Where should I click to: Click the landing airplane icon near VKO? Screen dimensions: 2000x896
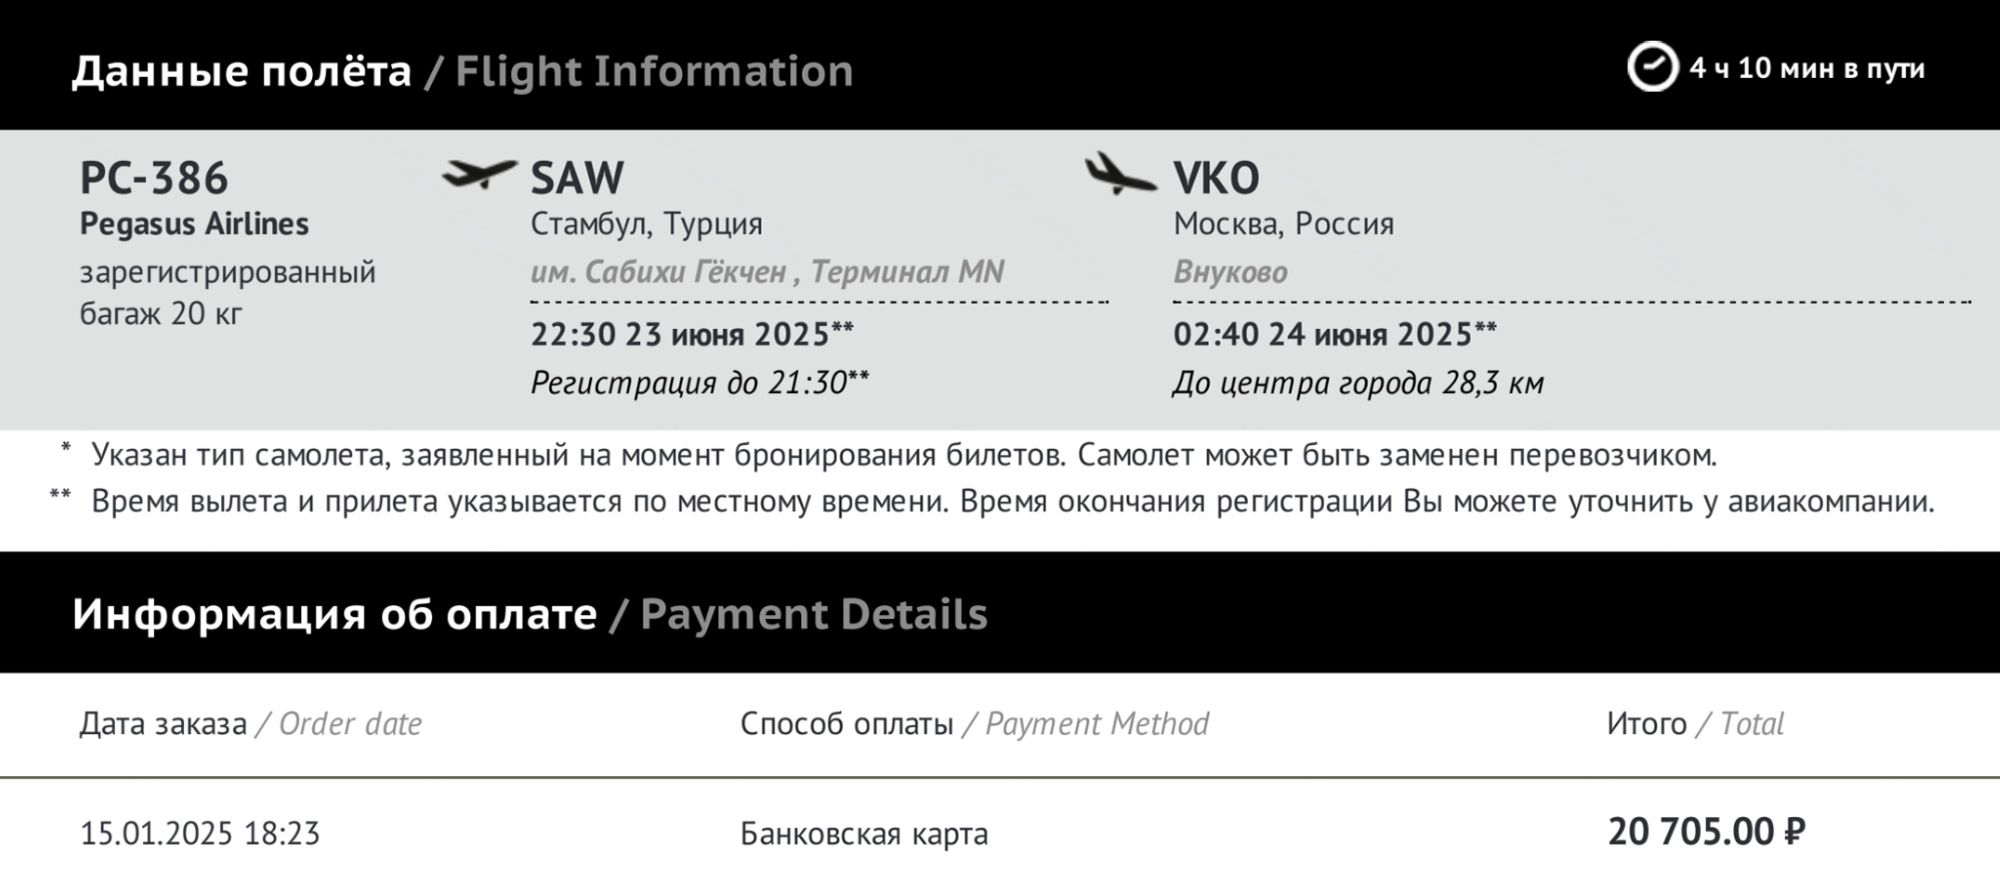coord(1120,173)
